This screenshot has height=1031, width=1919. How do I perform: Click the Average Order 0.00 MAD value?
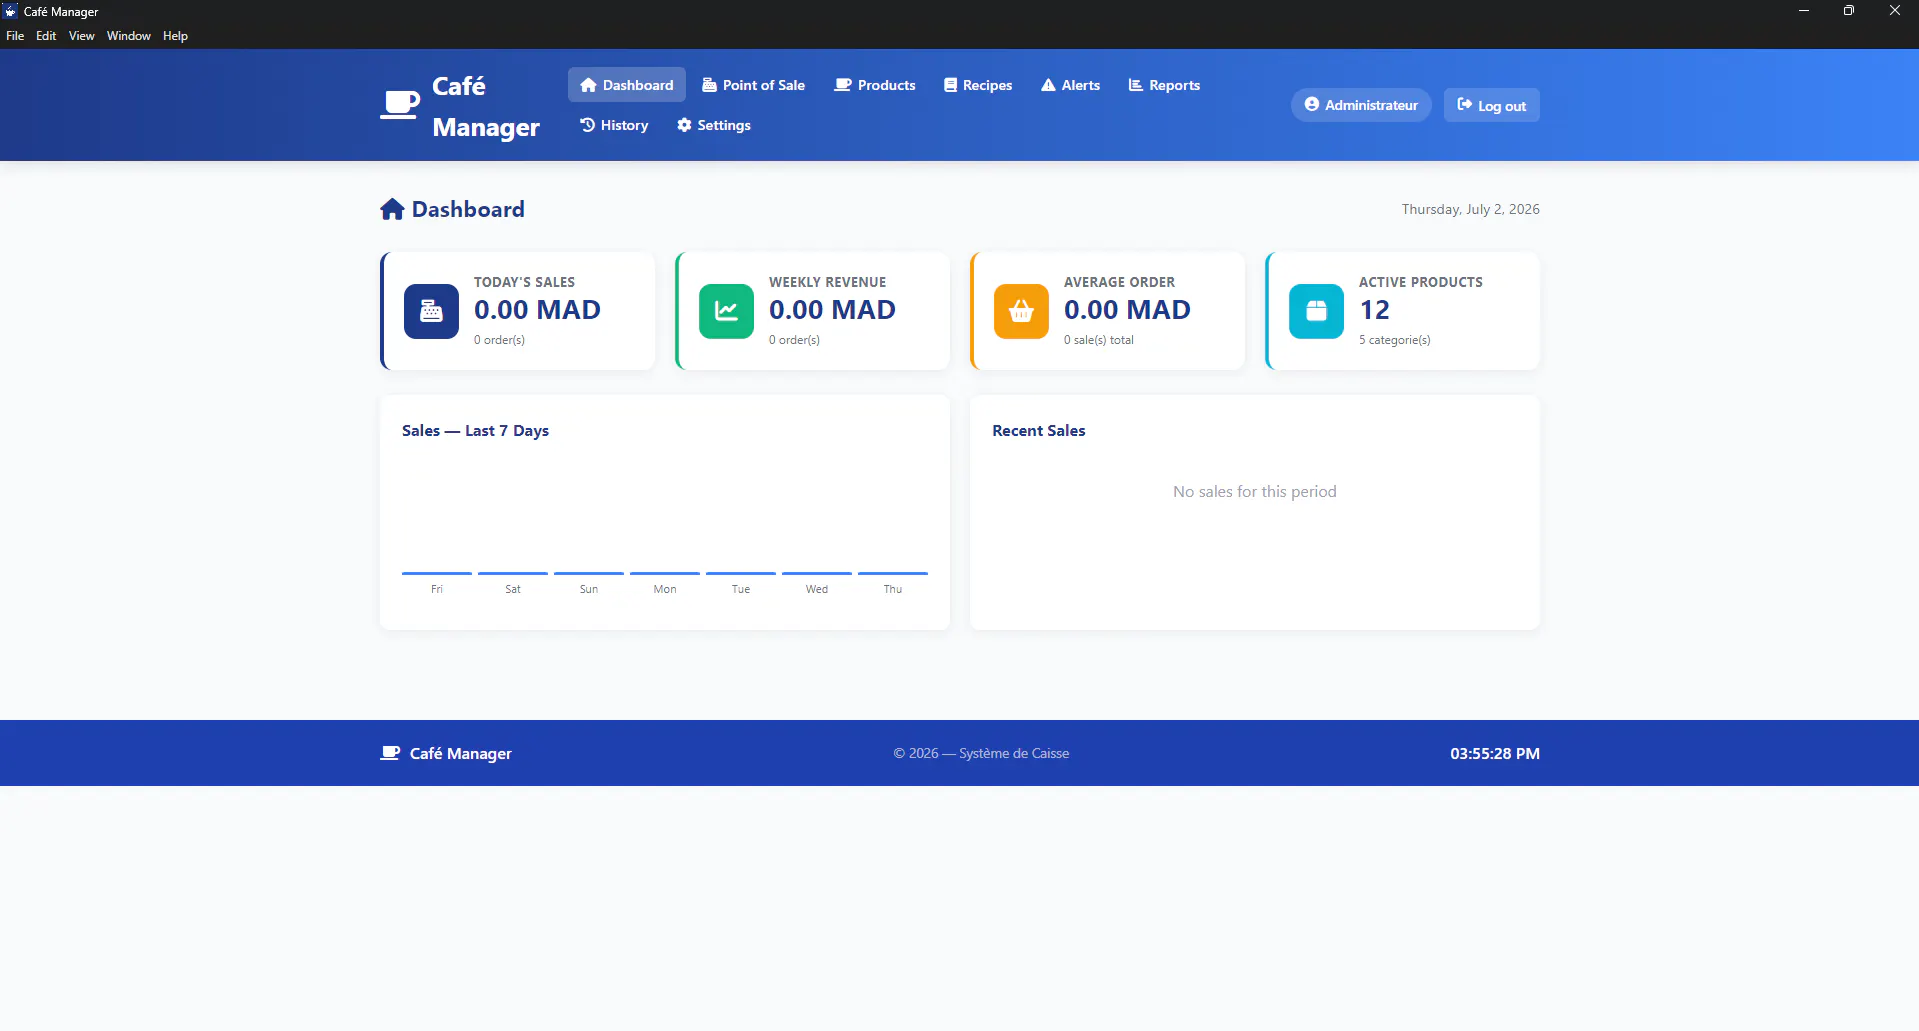click(x=1127, y=310)
